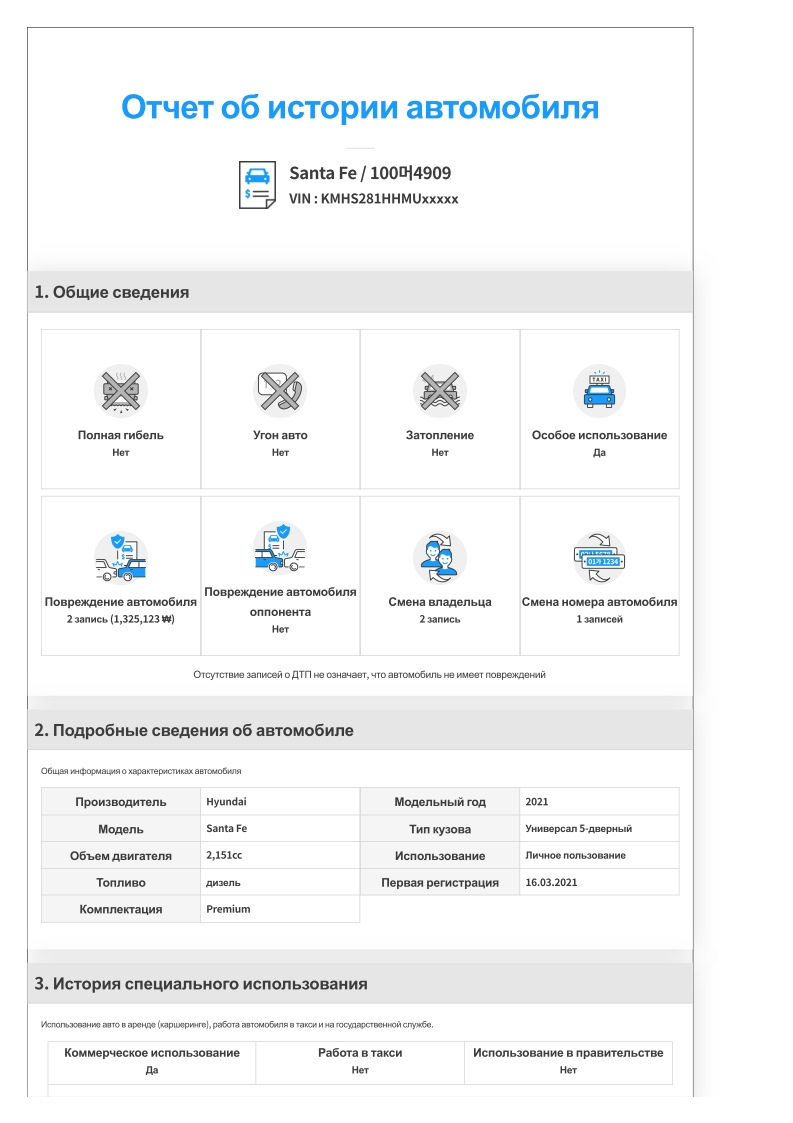
Task: Click section header 1. Общие сведения
Action: point(360,292)
